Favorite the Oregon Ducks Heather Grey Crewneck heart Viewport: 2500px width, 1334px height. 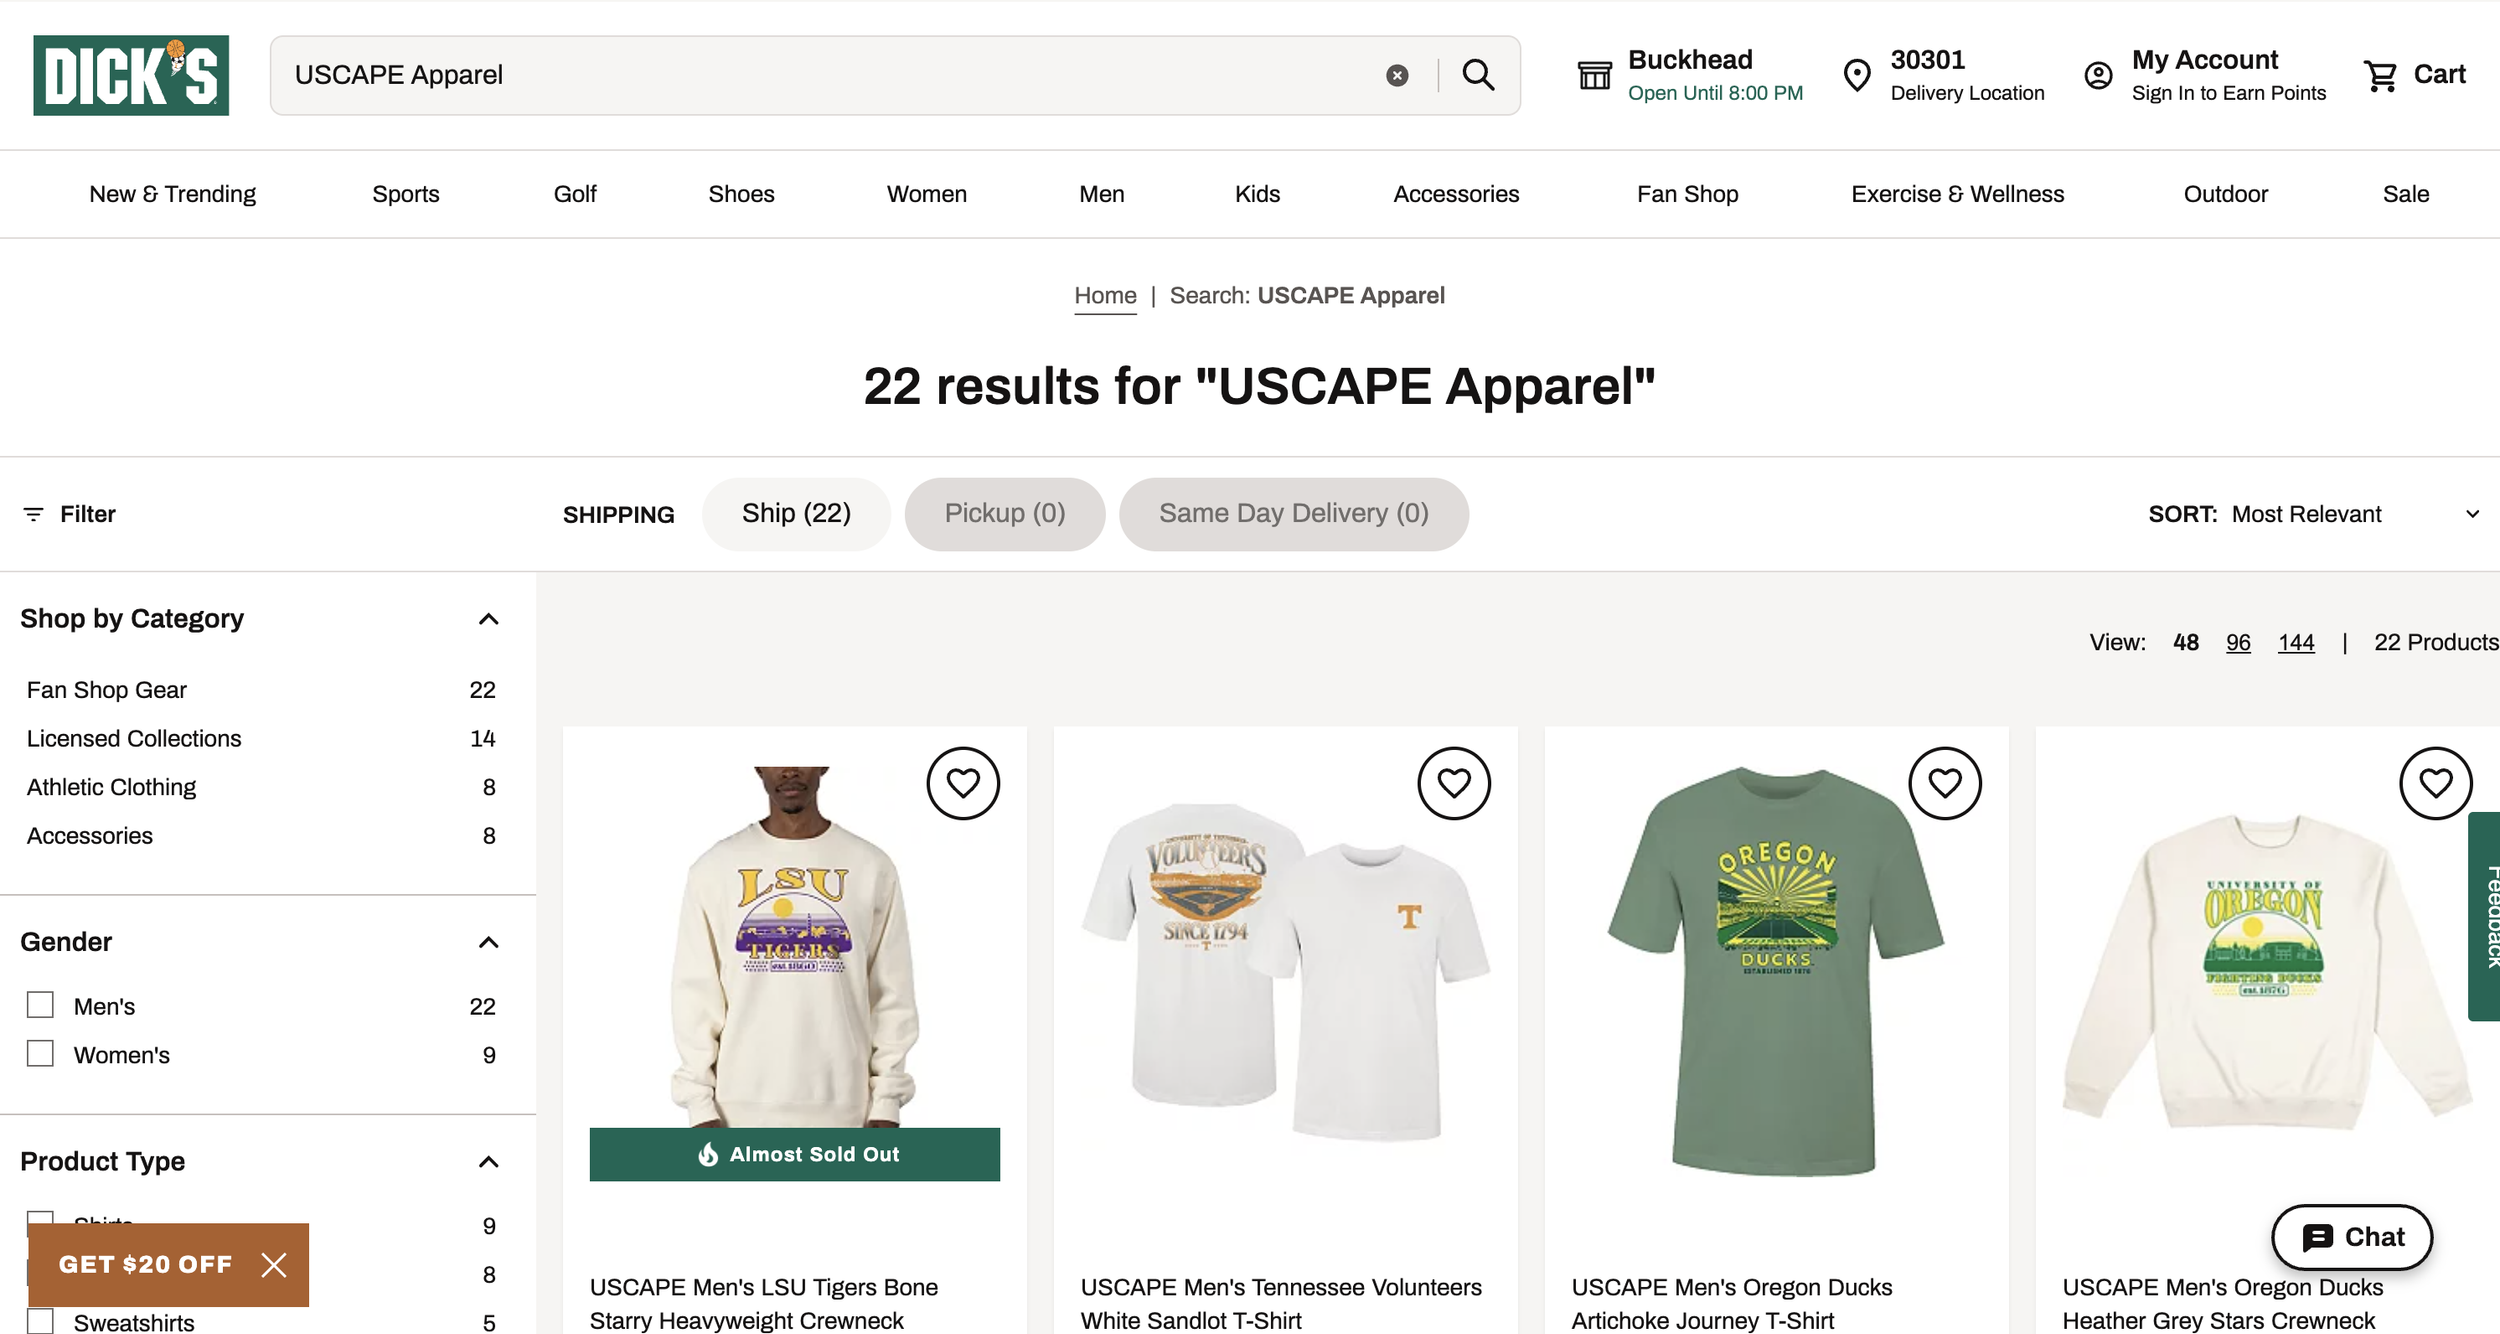tap(2436, 783)
